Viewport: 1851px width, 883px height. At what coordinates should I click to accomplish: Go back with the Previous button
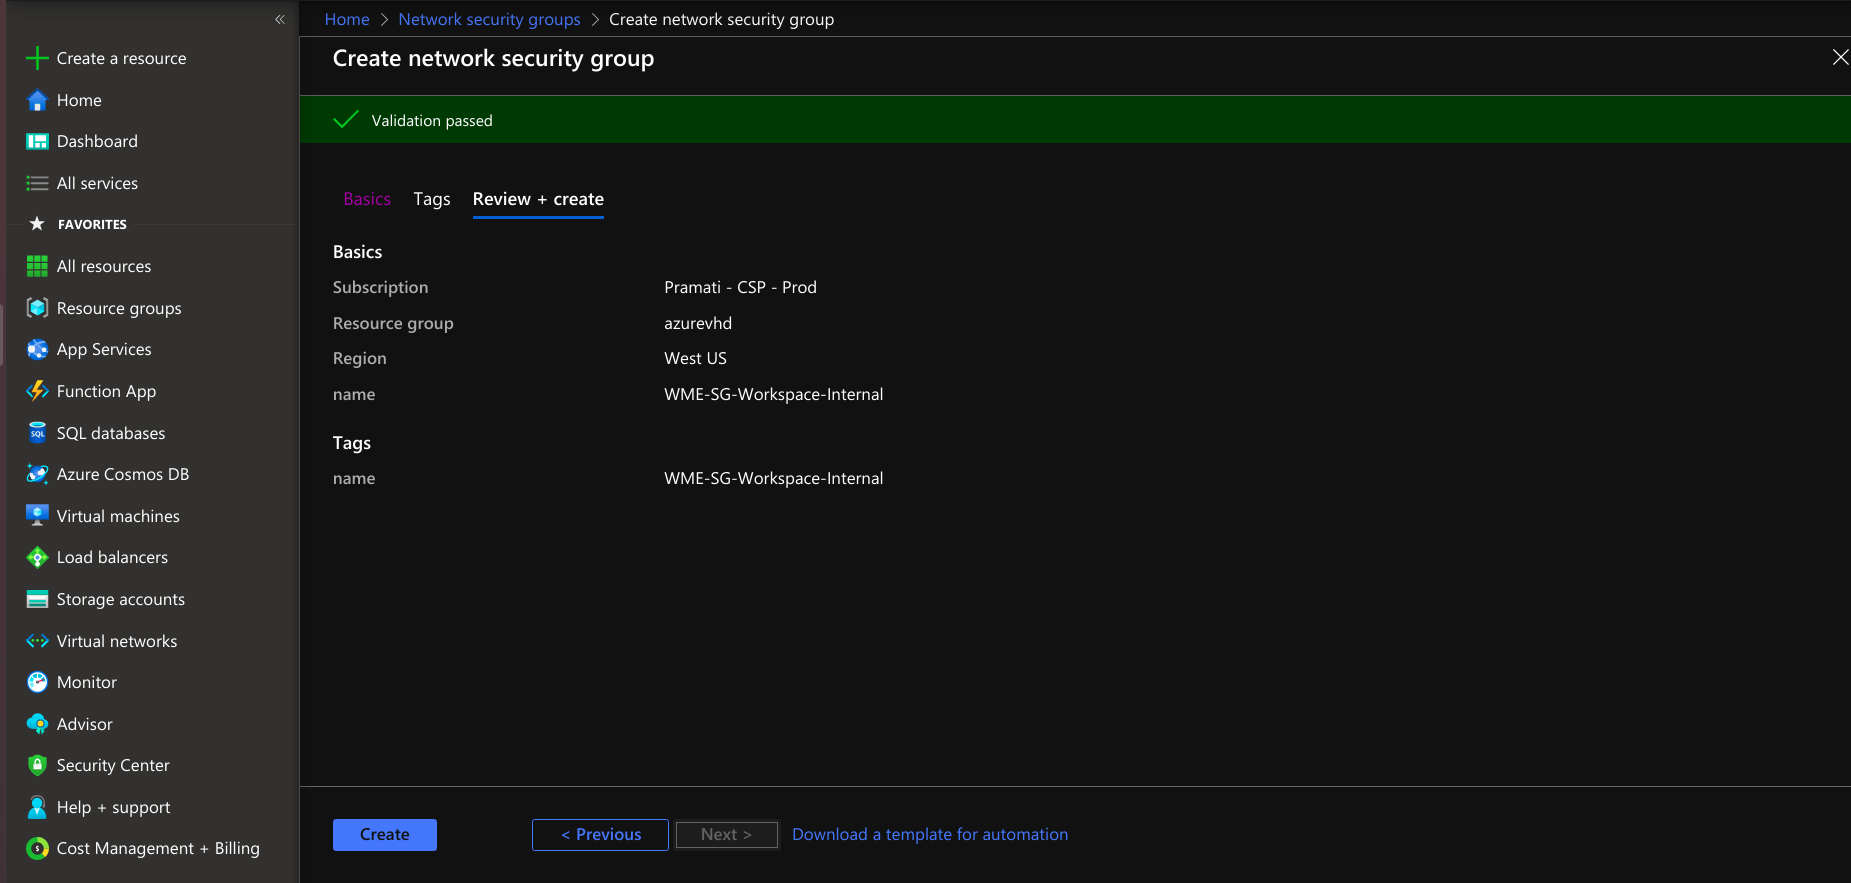(600, 835)
